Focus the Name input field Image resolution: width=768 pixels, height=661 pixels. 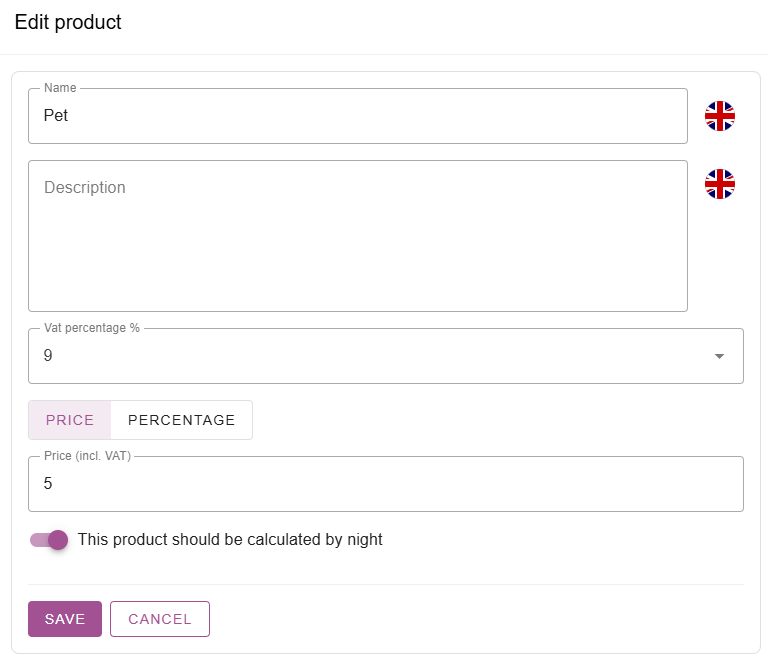[x=357, y=116]
